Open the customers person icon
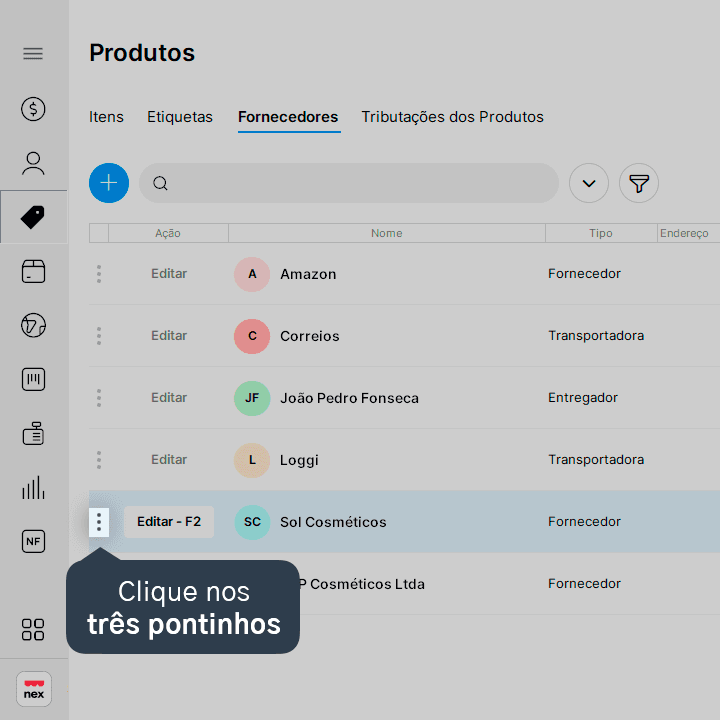The image size is (720, 720). (x=33, y=163)
